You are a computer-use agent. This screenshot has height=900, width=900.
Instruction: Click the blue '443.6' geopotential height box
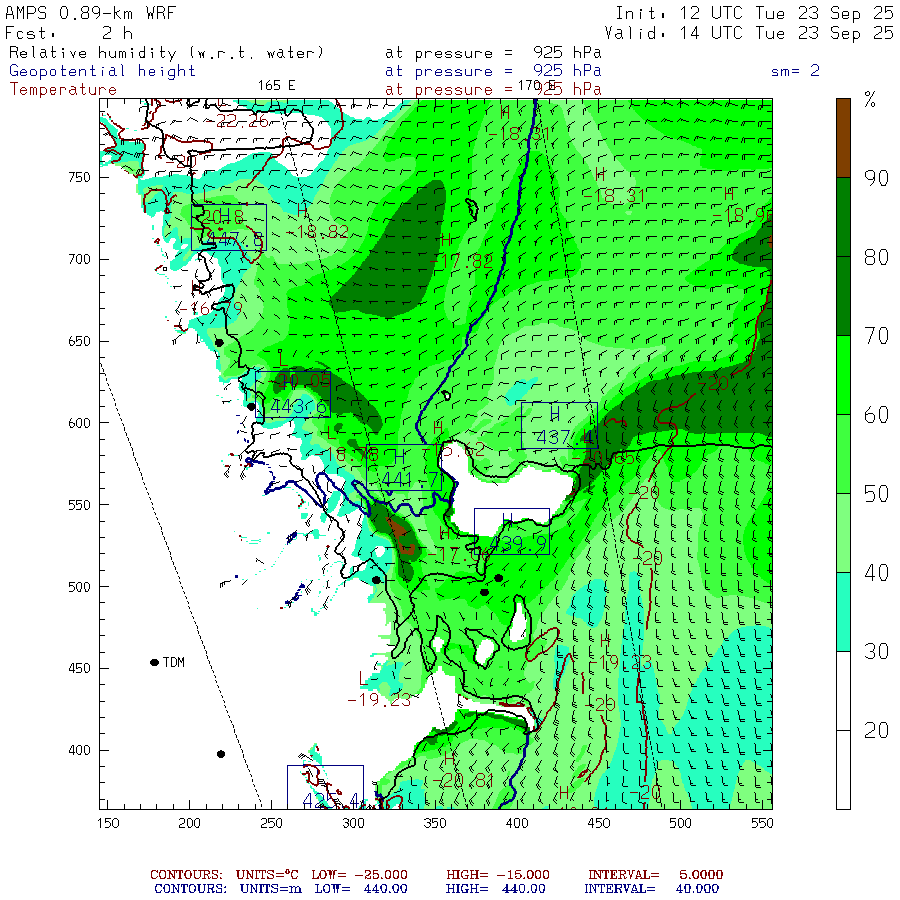coord(293,394)
